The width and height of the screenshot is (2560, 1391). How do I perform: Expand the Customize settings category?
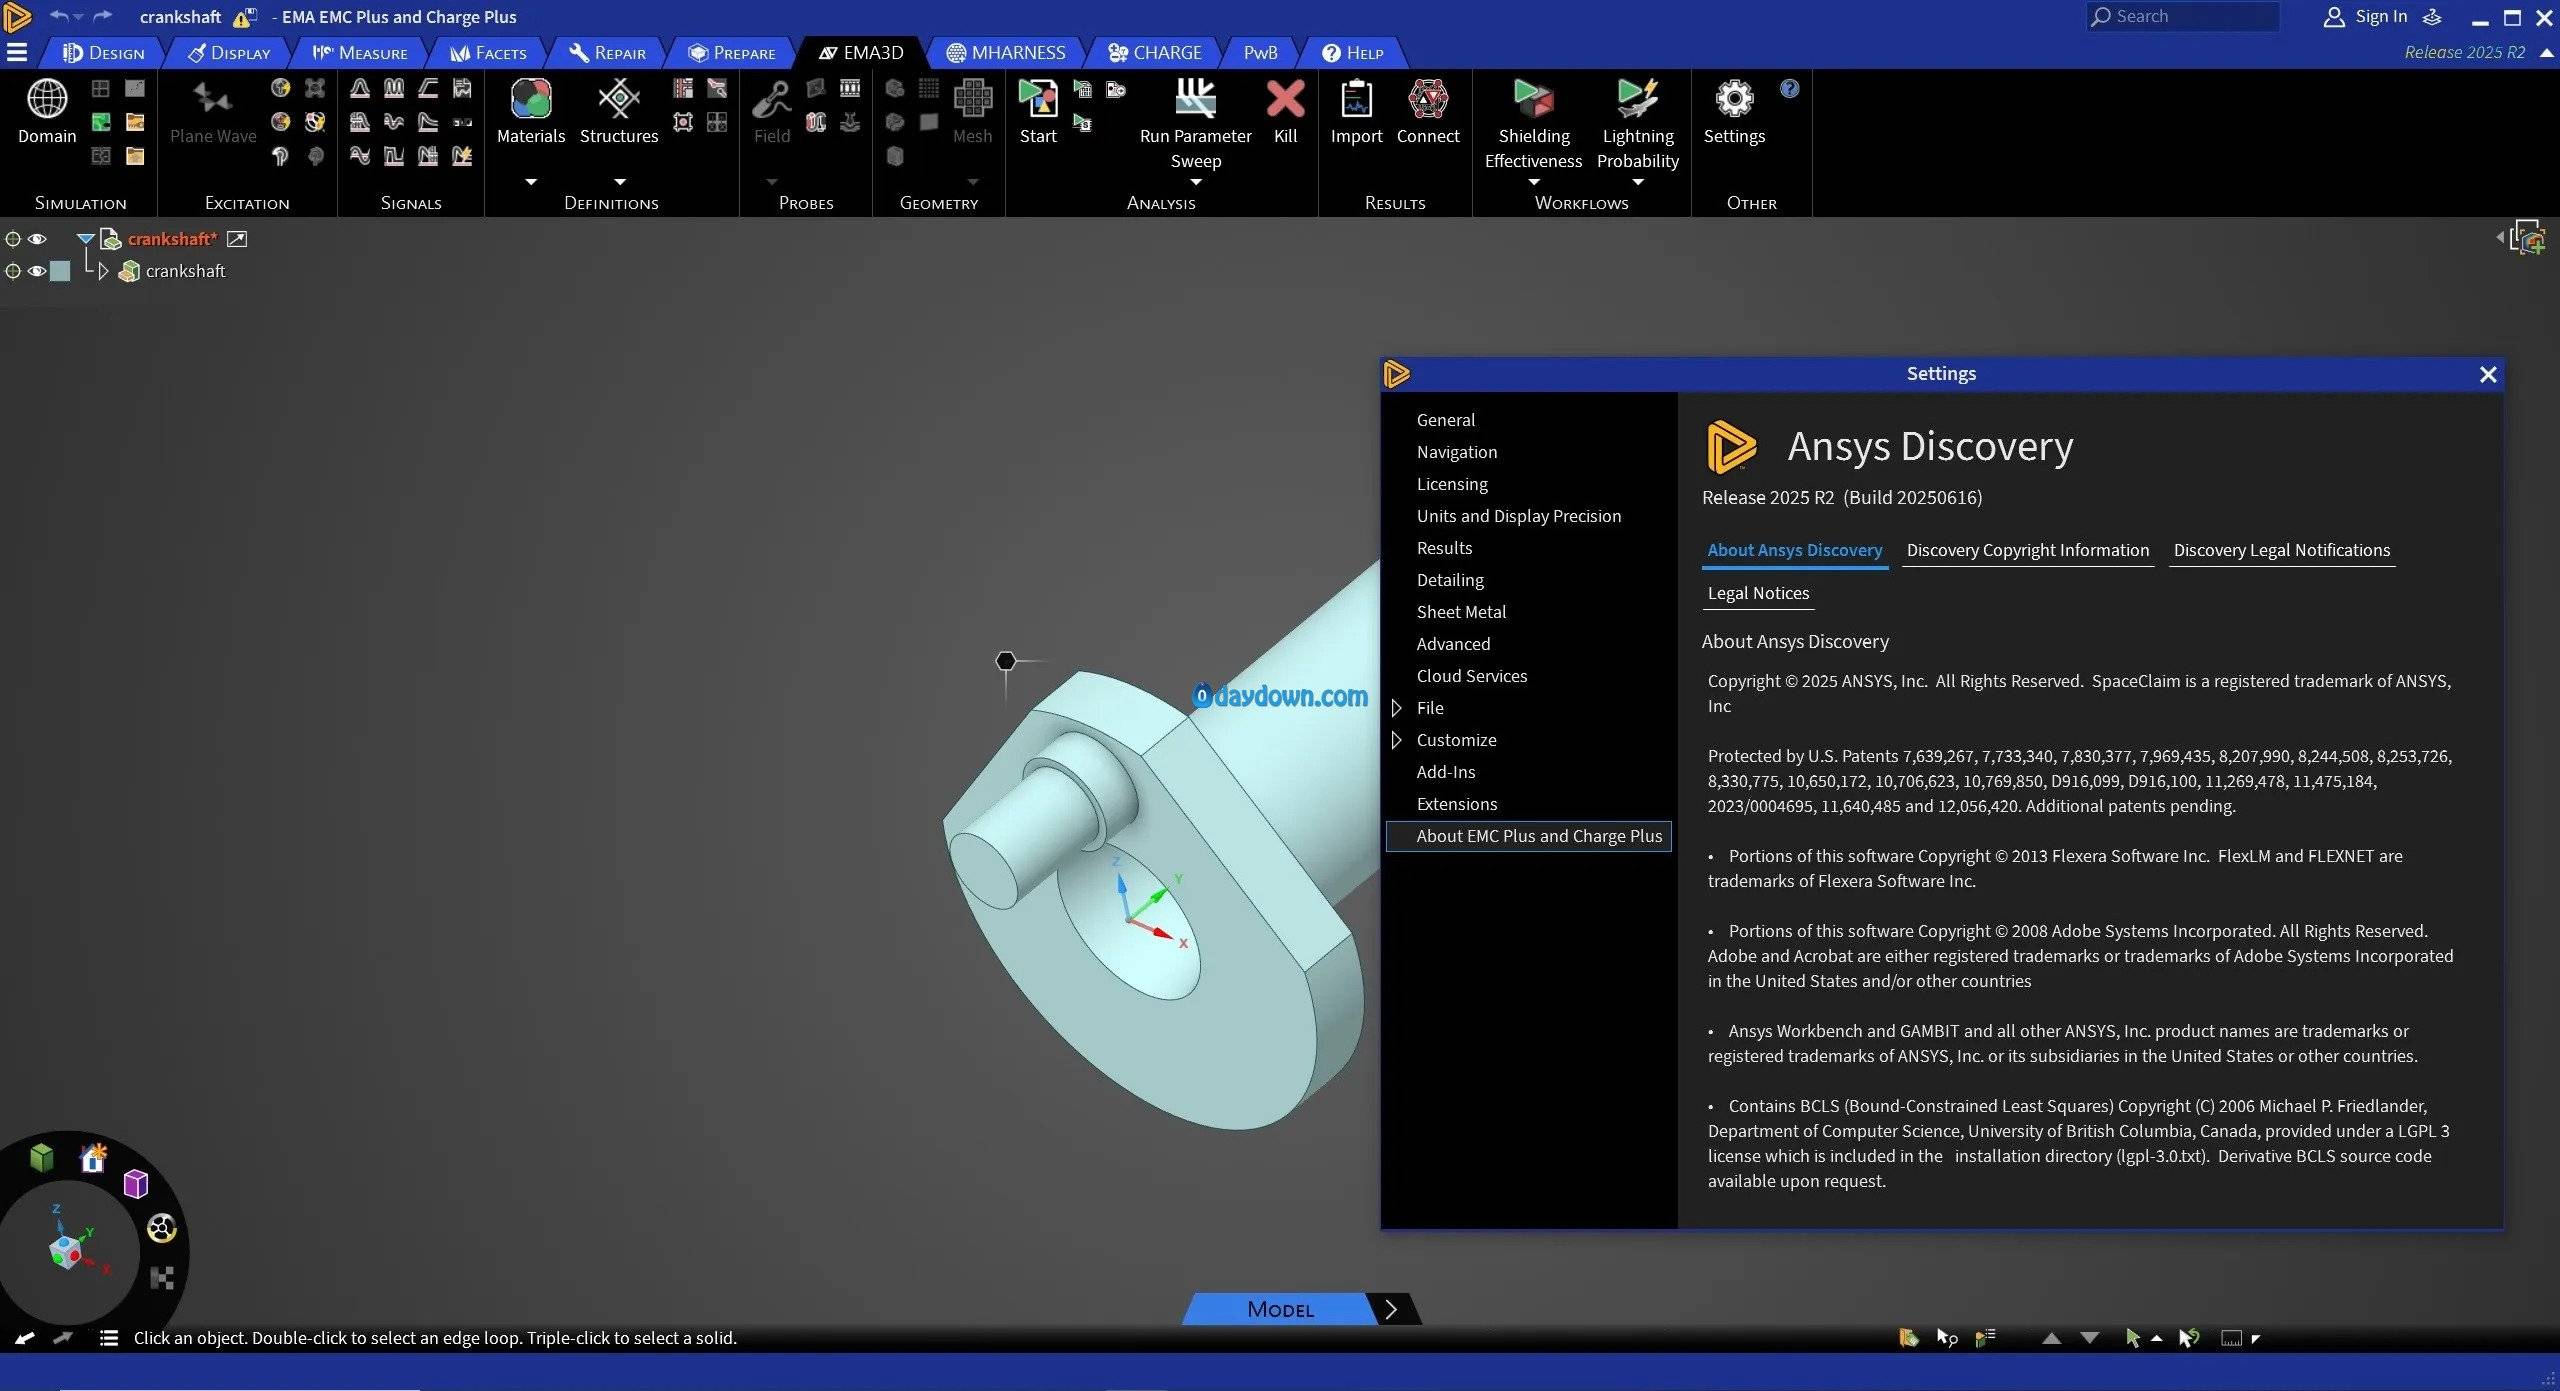(1397, 740)
